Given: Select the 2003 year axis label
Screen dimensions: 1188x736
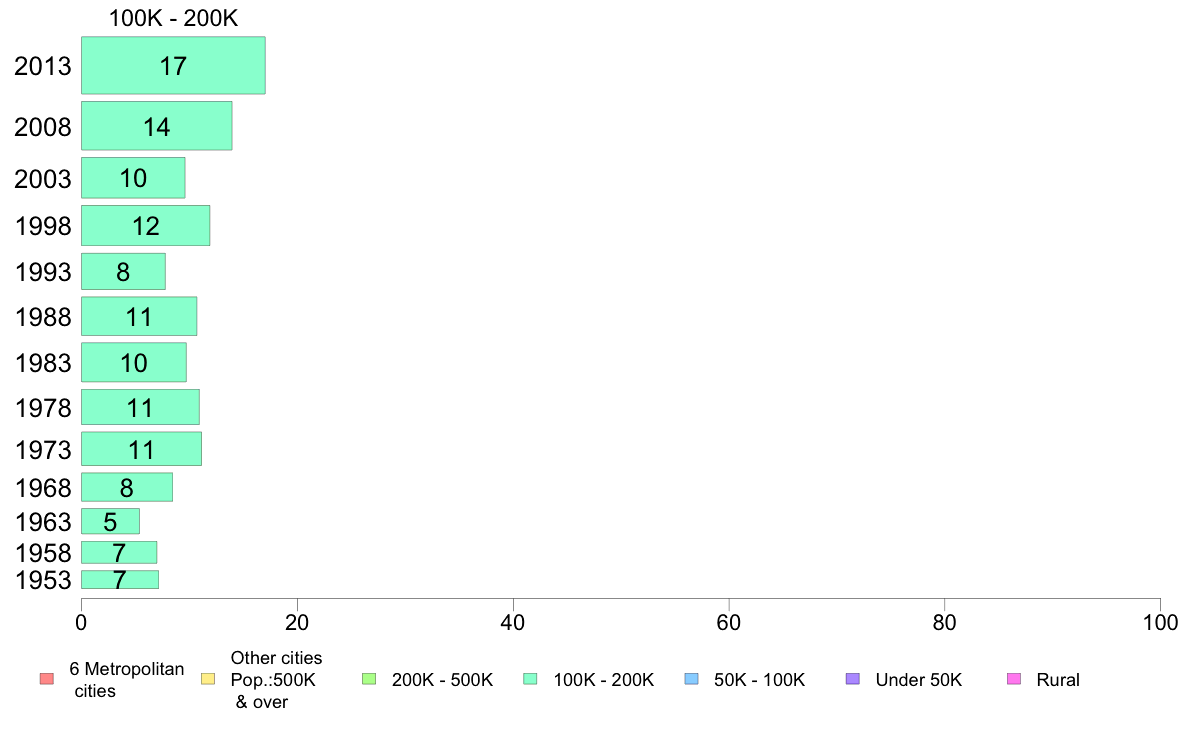Looking at the screenshot, I should (x=43, y=179).
